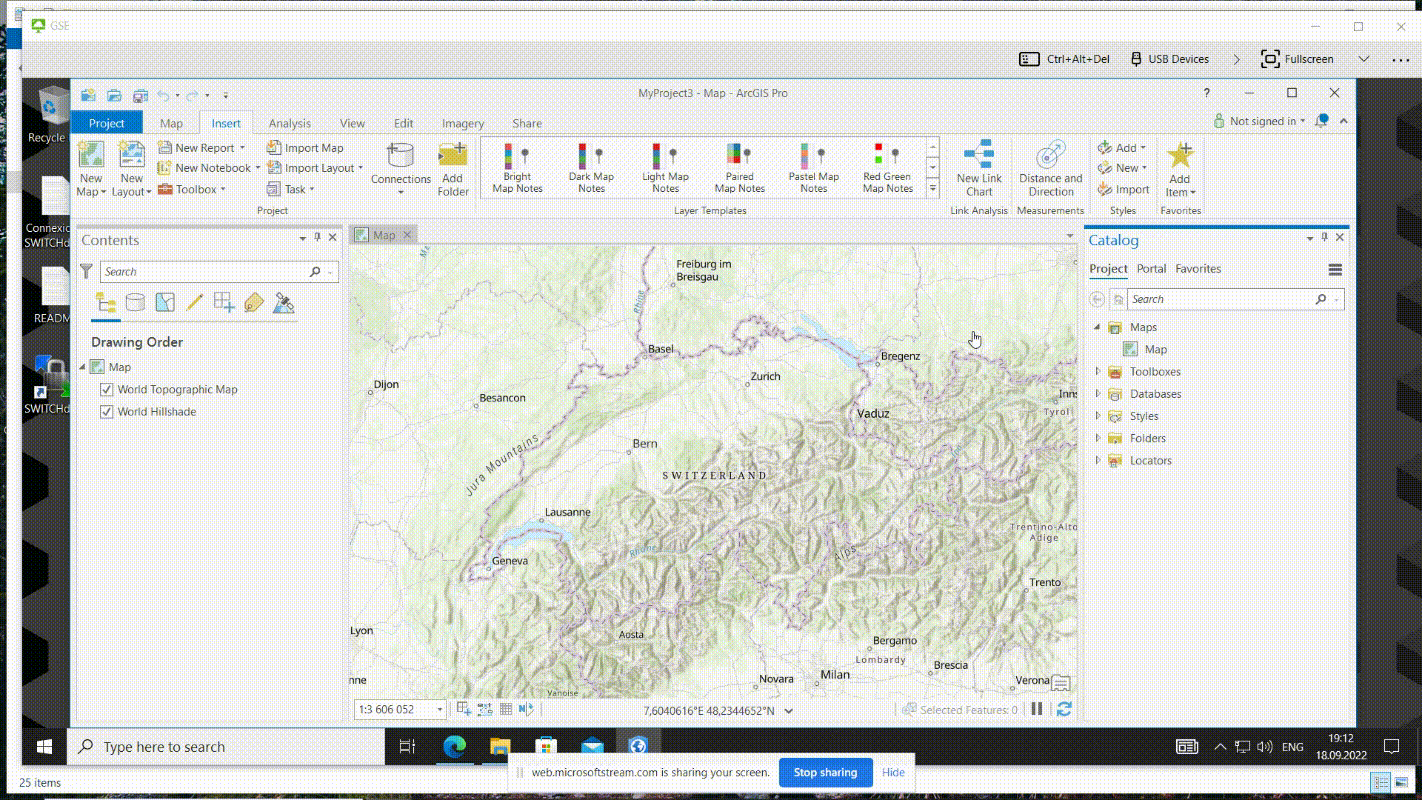Uncheck World Topographic Map layer
The image size is (1422, 800).
click(x=107, y=390)
